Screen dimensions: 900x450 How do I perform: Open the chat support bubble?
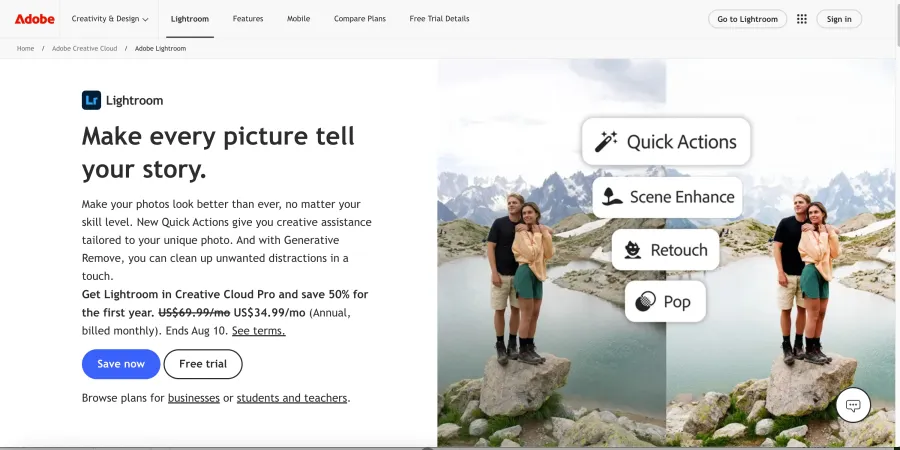pos(853,405)
